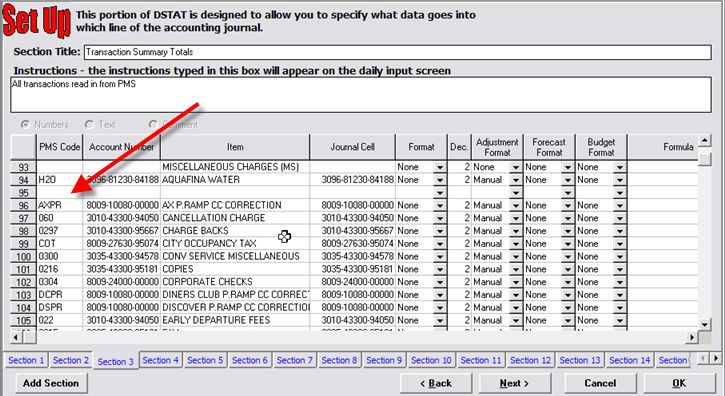Click item cell EARLY DEPARTURE FEES

click(x=235, y=321)
